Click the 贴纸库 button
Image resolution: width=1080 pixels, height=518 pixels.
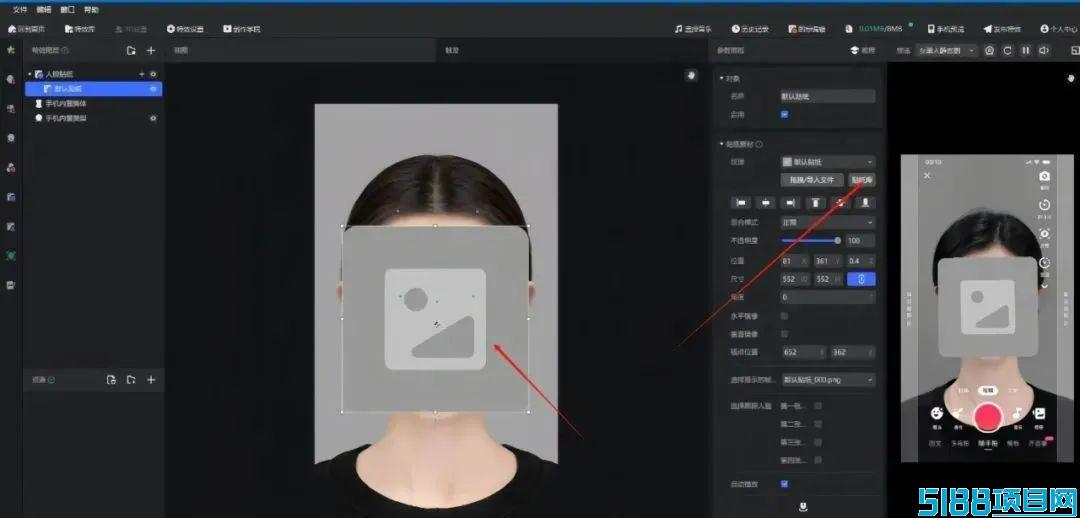pyautogui.click(x=862, y=180)
